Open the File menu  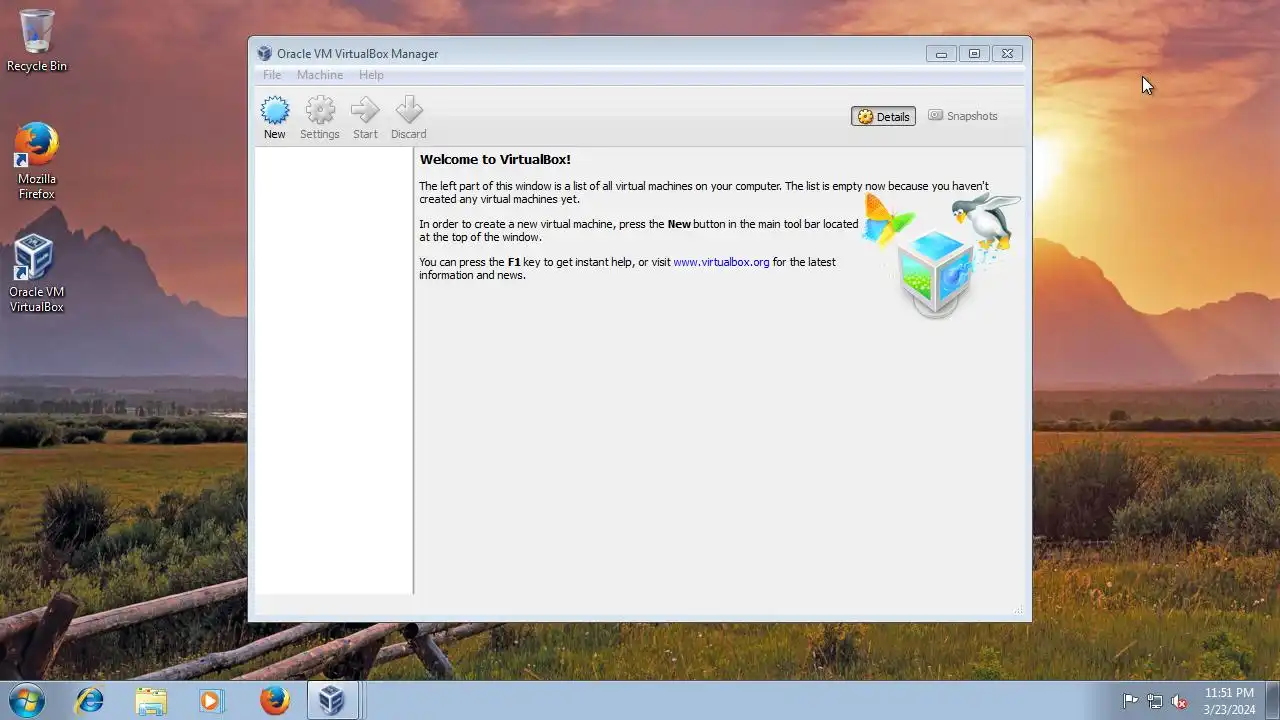click(272, 75)
